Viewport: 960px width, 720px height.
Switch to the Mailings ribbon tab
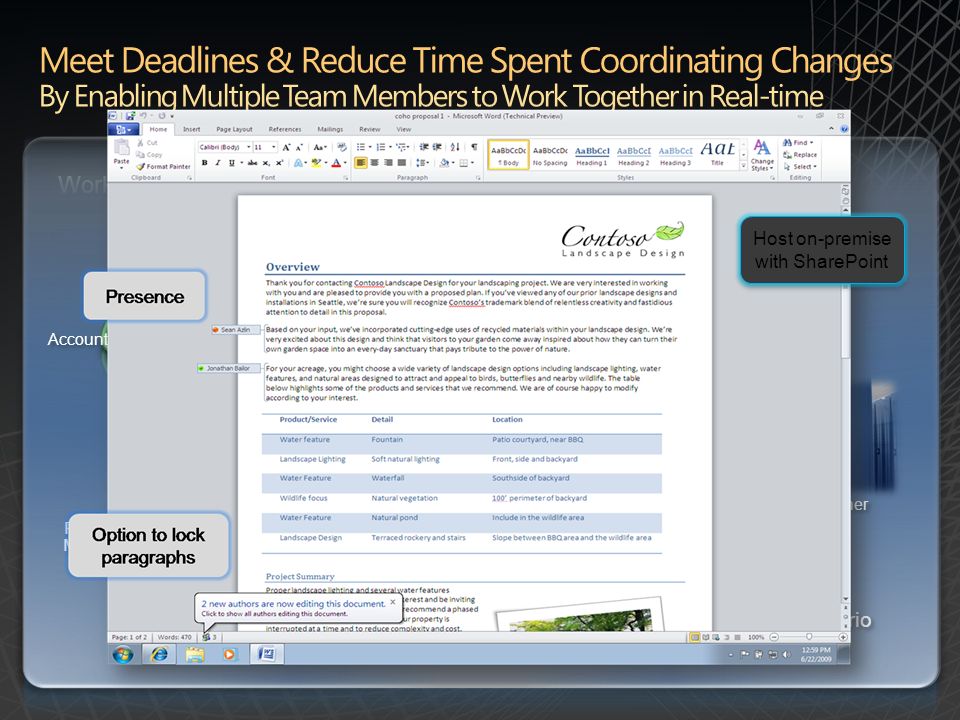(x=330, y=129)
